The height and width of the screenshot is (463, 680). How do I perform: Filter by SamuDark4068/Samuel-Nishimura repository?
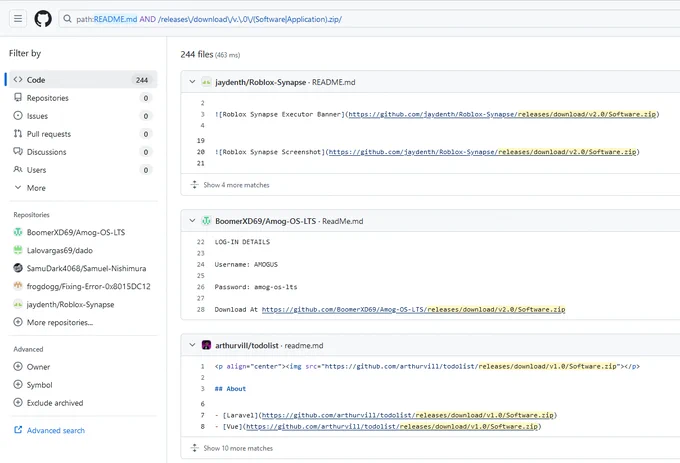(x=86, y=268)
